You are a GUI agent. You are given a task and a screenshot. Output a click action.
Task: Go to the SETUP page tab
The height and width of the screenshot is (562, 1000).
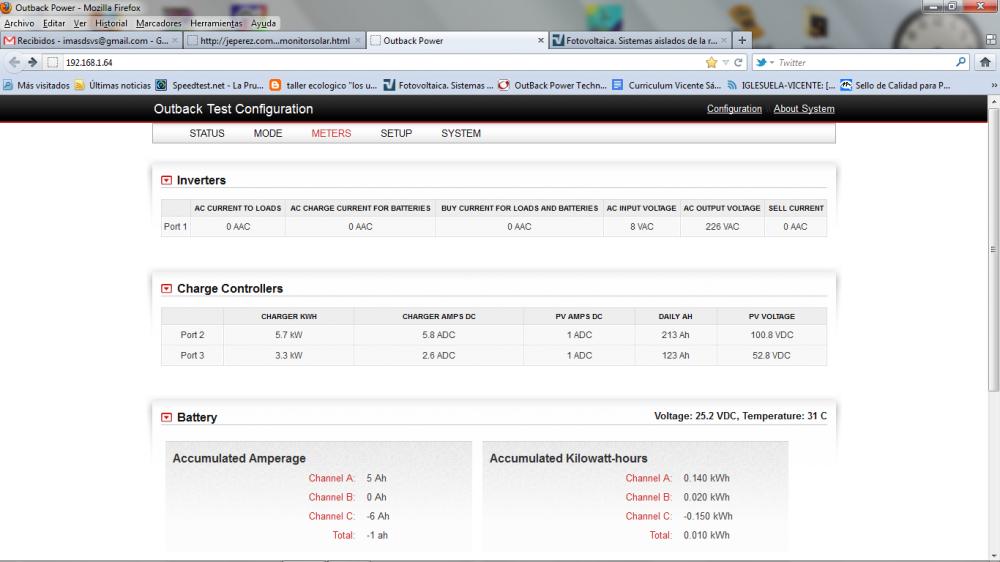pos(396,133)
